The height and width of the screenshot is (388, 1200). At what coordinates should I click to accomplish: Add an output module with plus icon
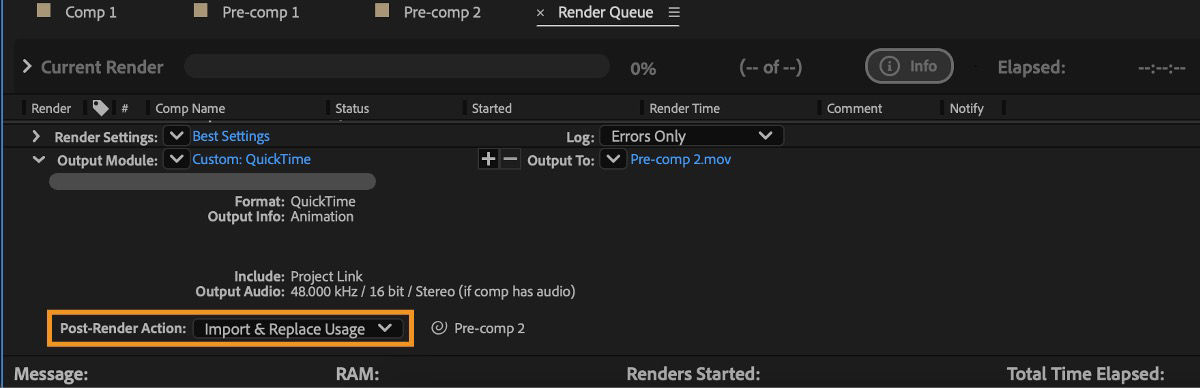pyautogui.click(x=488, y=159)
